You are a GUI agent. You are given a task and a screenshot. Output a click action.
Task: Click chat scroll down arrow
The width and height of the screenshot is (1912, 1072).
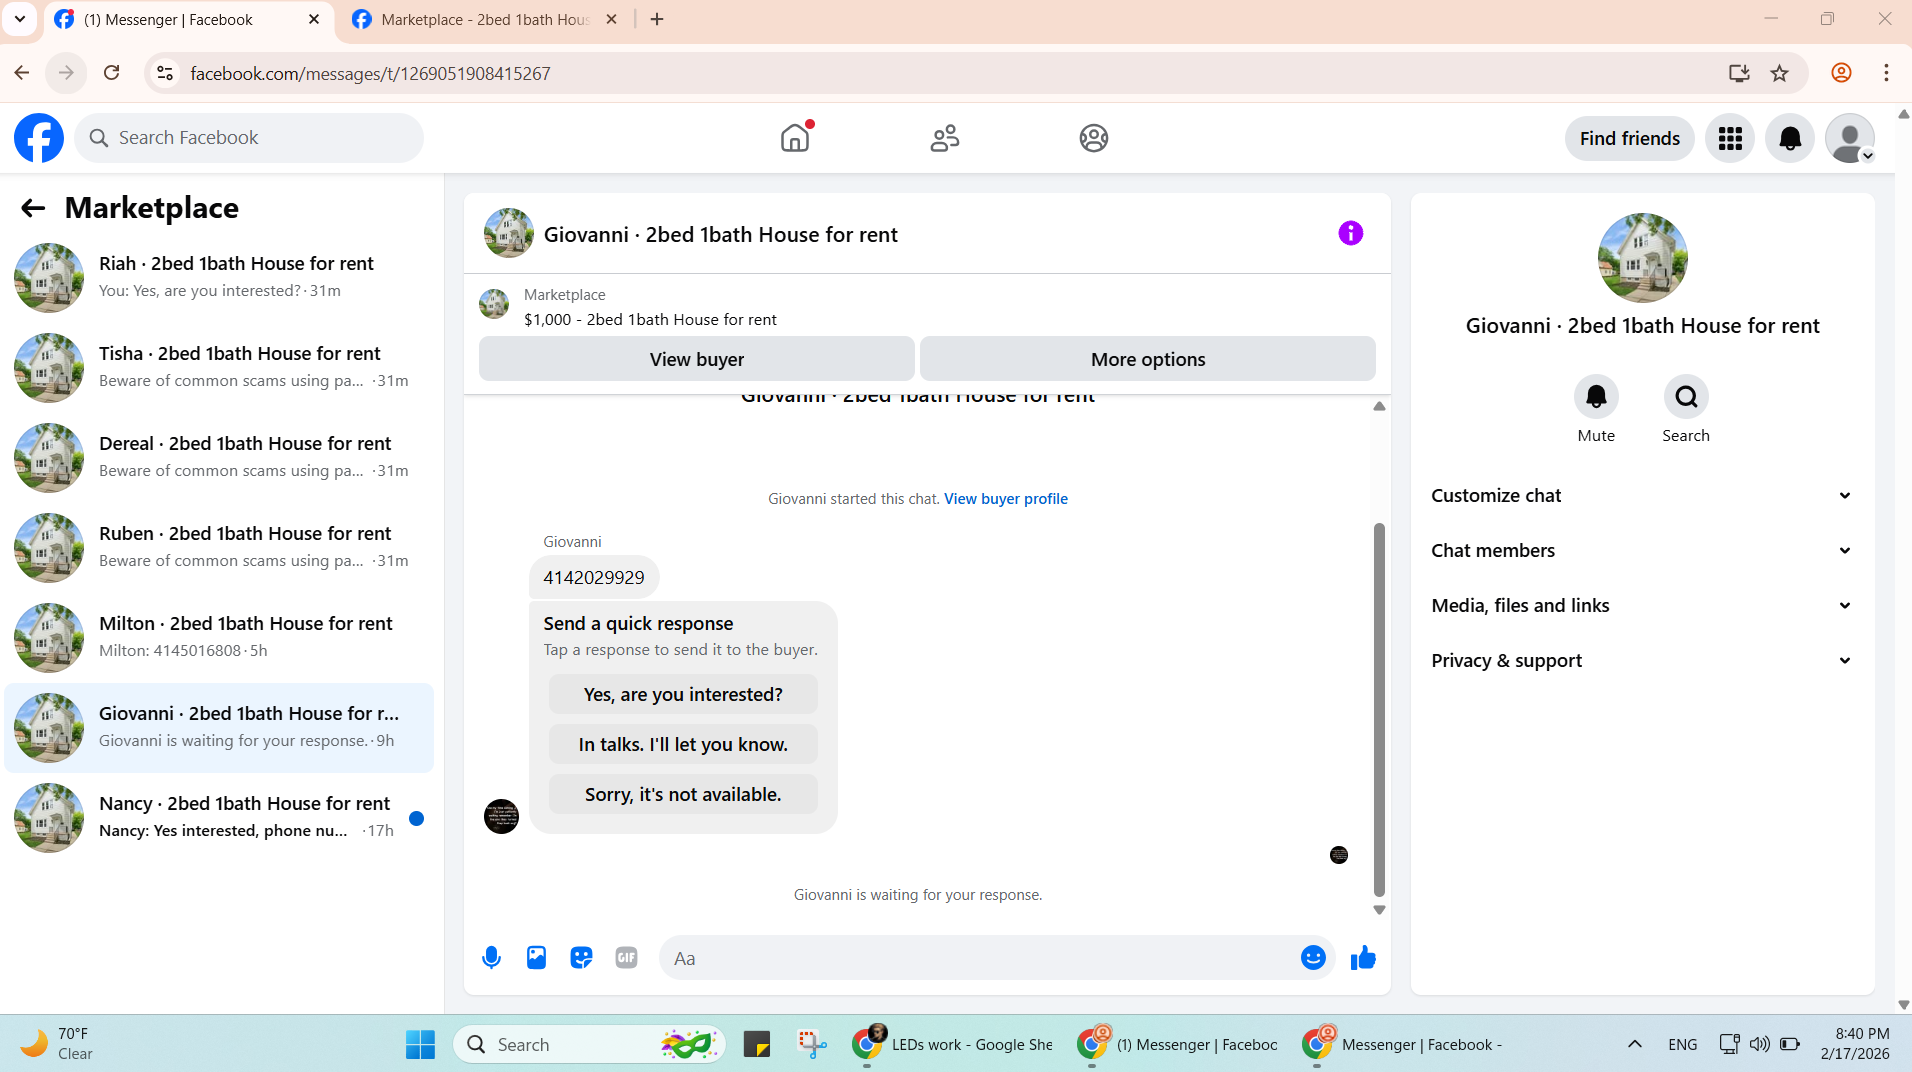click(1379, 910)
